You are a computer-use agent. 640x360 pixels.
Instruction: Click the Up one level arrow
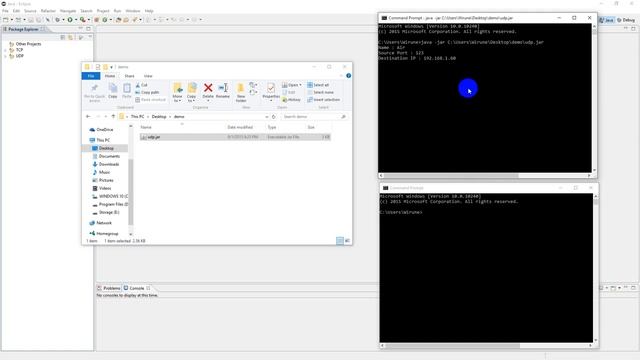tap(113, 117)
